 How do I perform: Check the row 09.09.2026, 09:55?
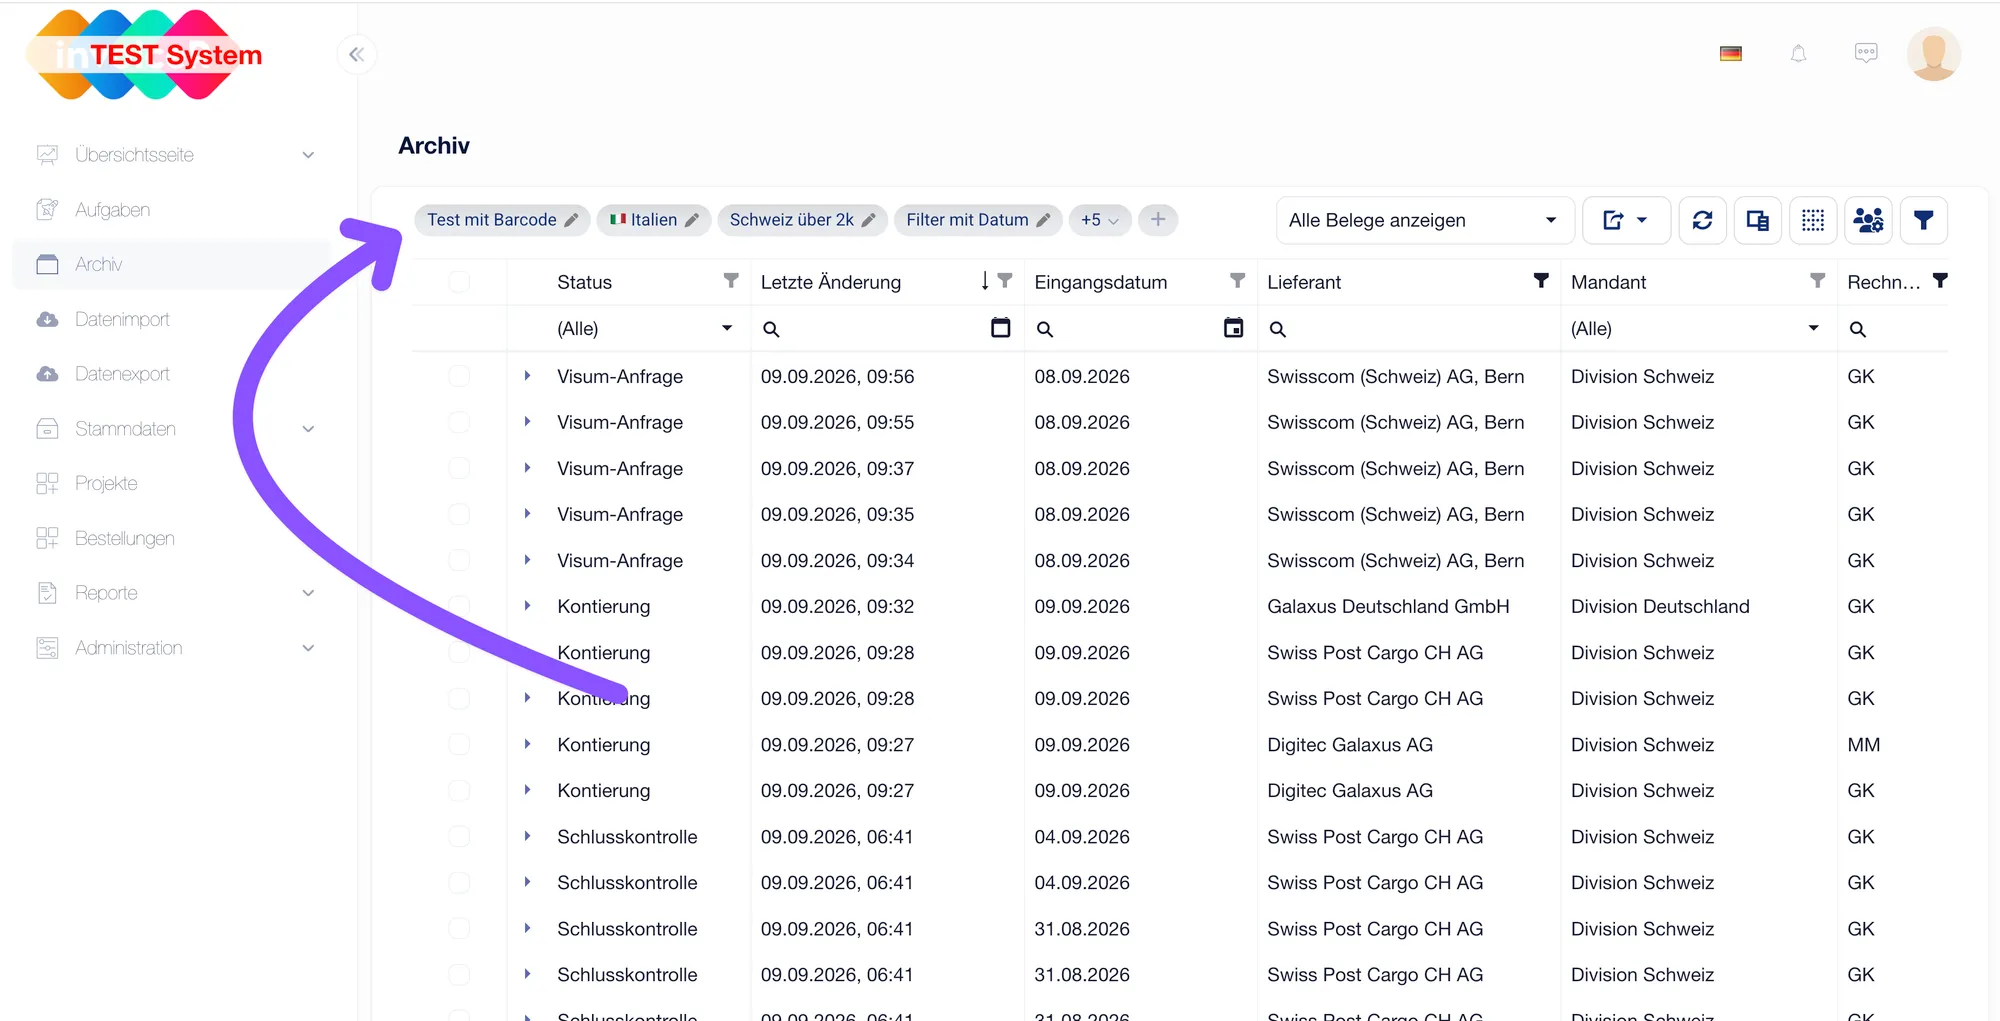coord(459,422)
